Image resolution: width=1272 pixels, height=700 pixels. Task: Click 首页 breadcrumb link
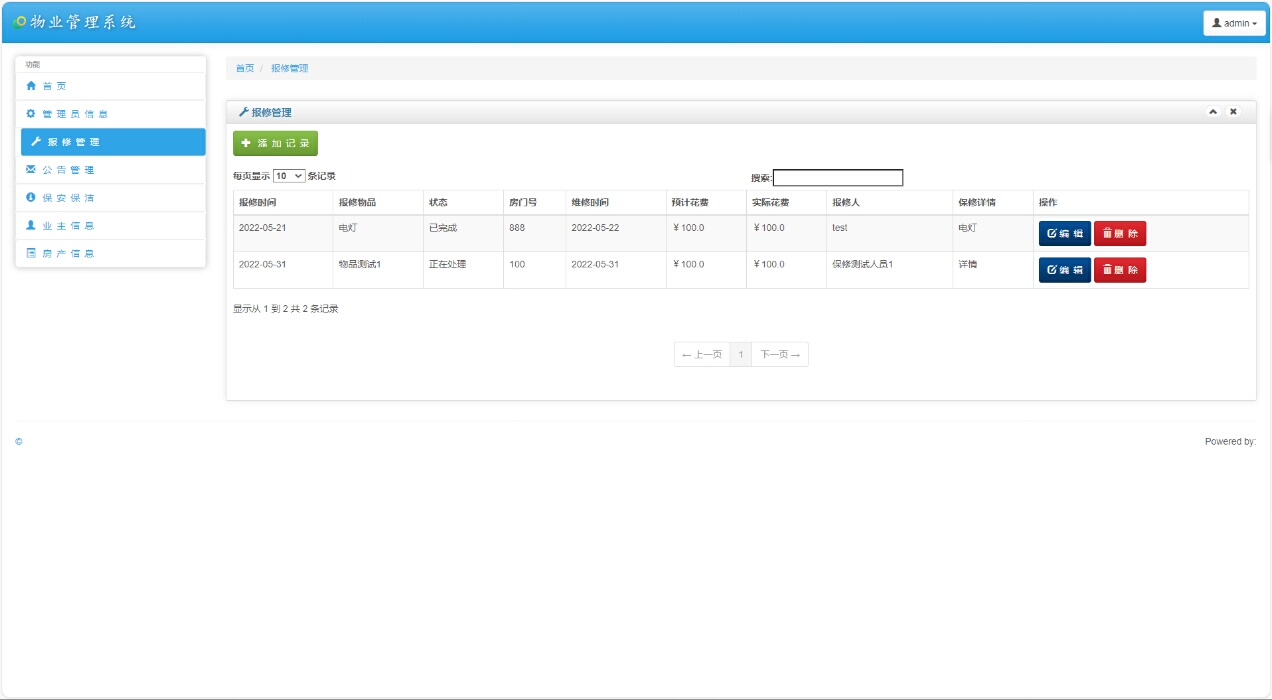(244, 68)
